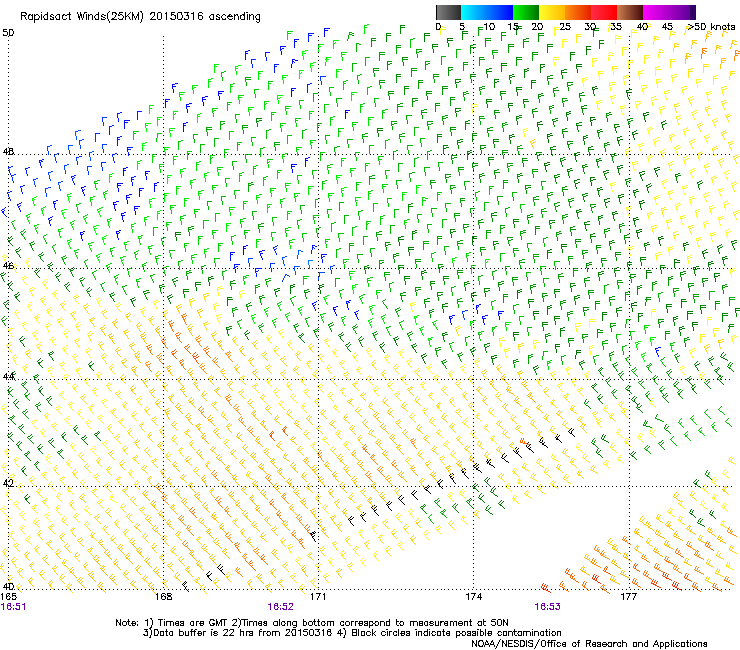The image size is (740, 650).
Task: Click the latitude label '46'
Action: (8, 266)
